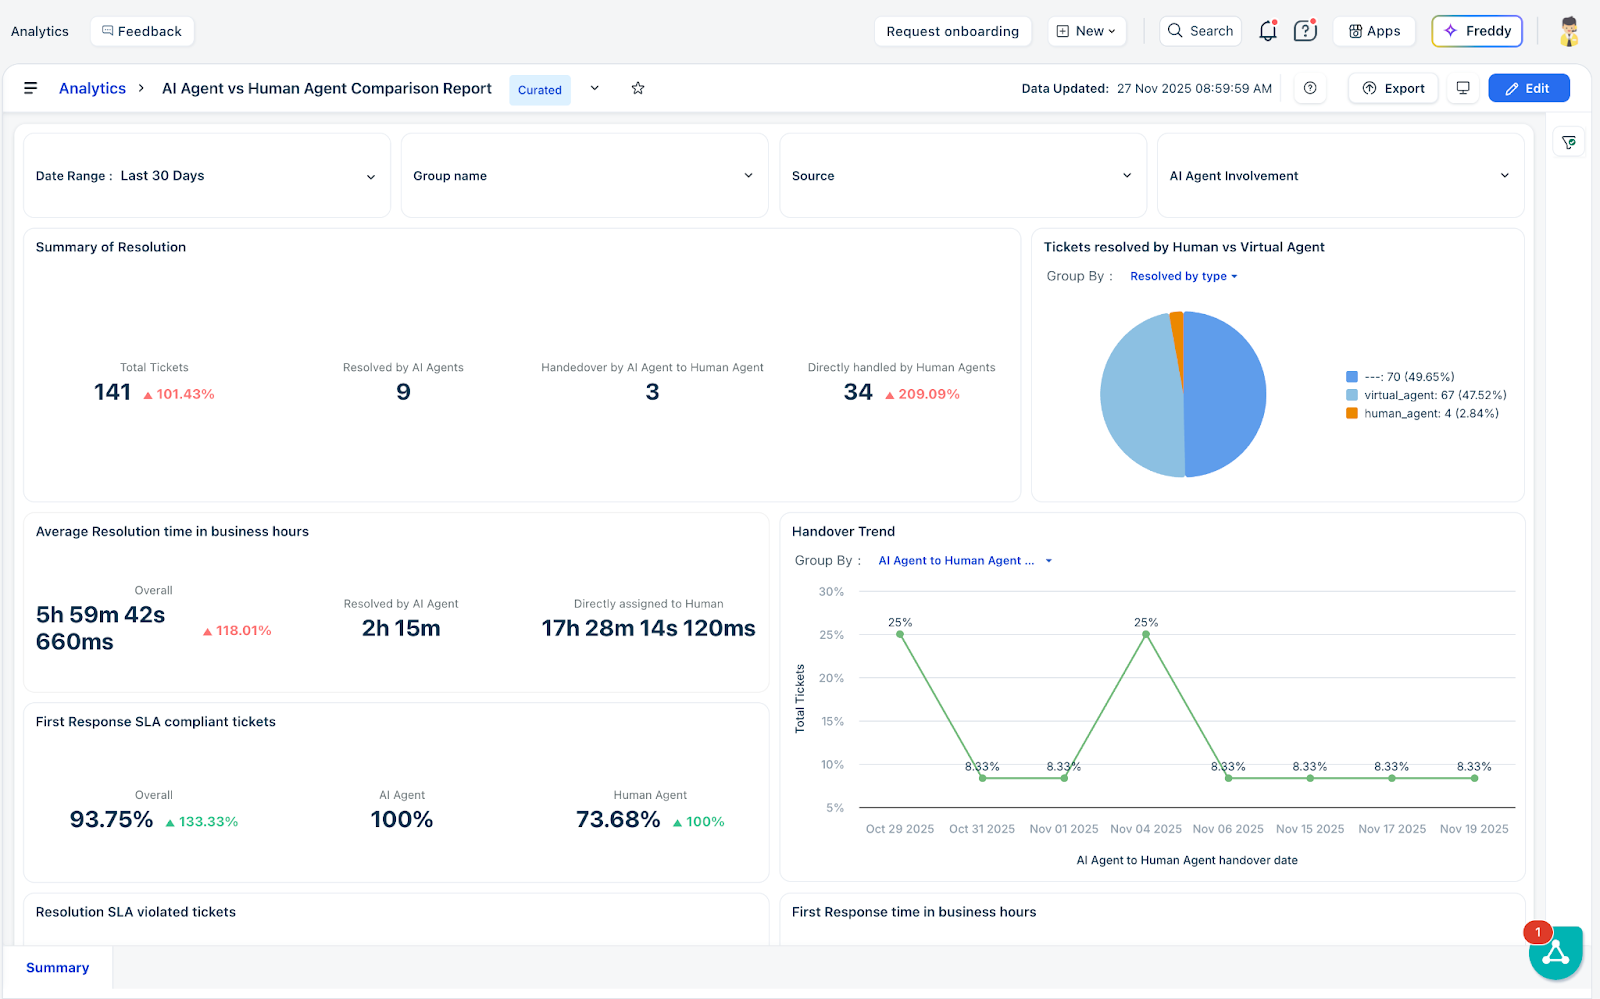Screen dimensions: 1600x999
Task: Expand the report options chevron
Action: click(595, 88)
